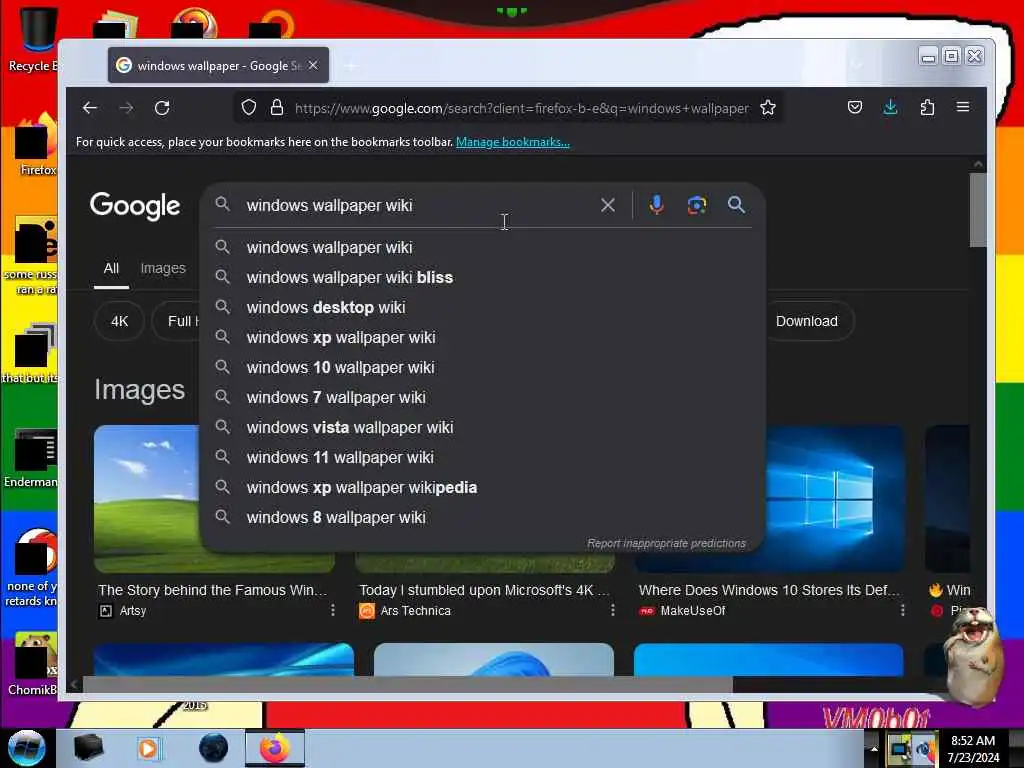Screen dimensions: 1024x768
Task: Click inside the Google search text field
Action: point(418,205)
